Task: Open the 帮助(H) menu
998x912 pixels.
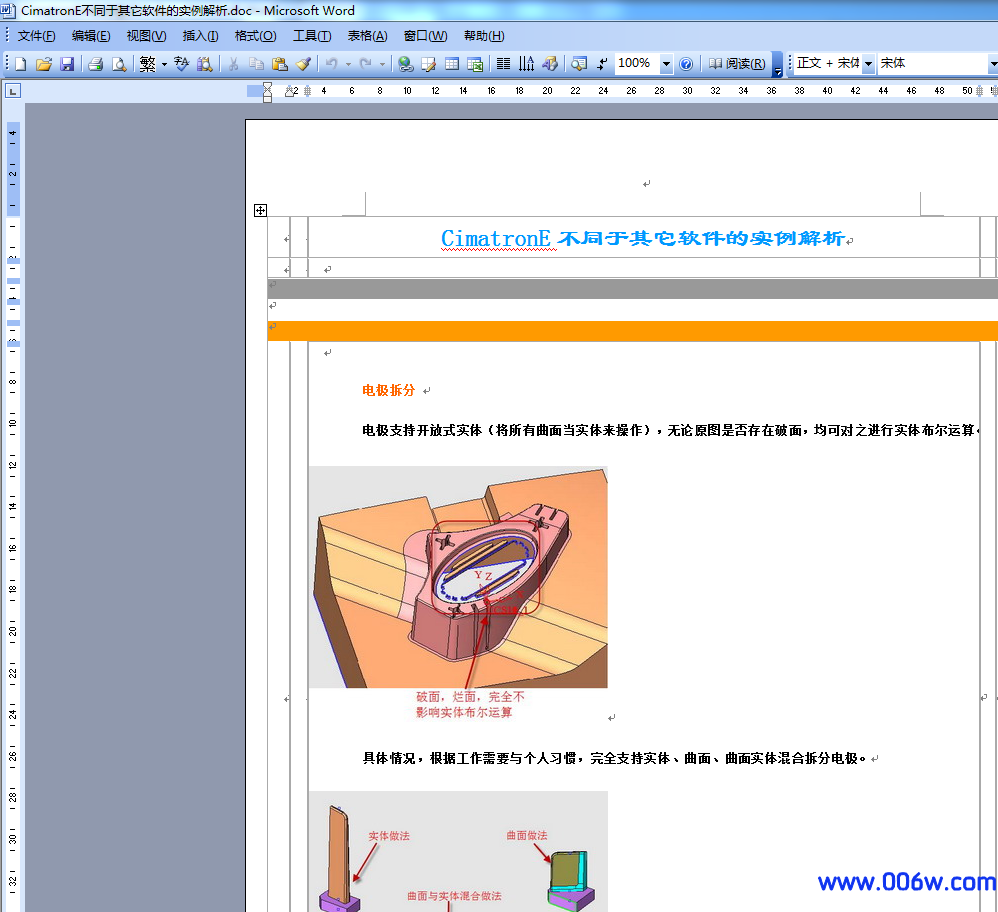Action: pyautogui.click(x=484, y=36)
